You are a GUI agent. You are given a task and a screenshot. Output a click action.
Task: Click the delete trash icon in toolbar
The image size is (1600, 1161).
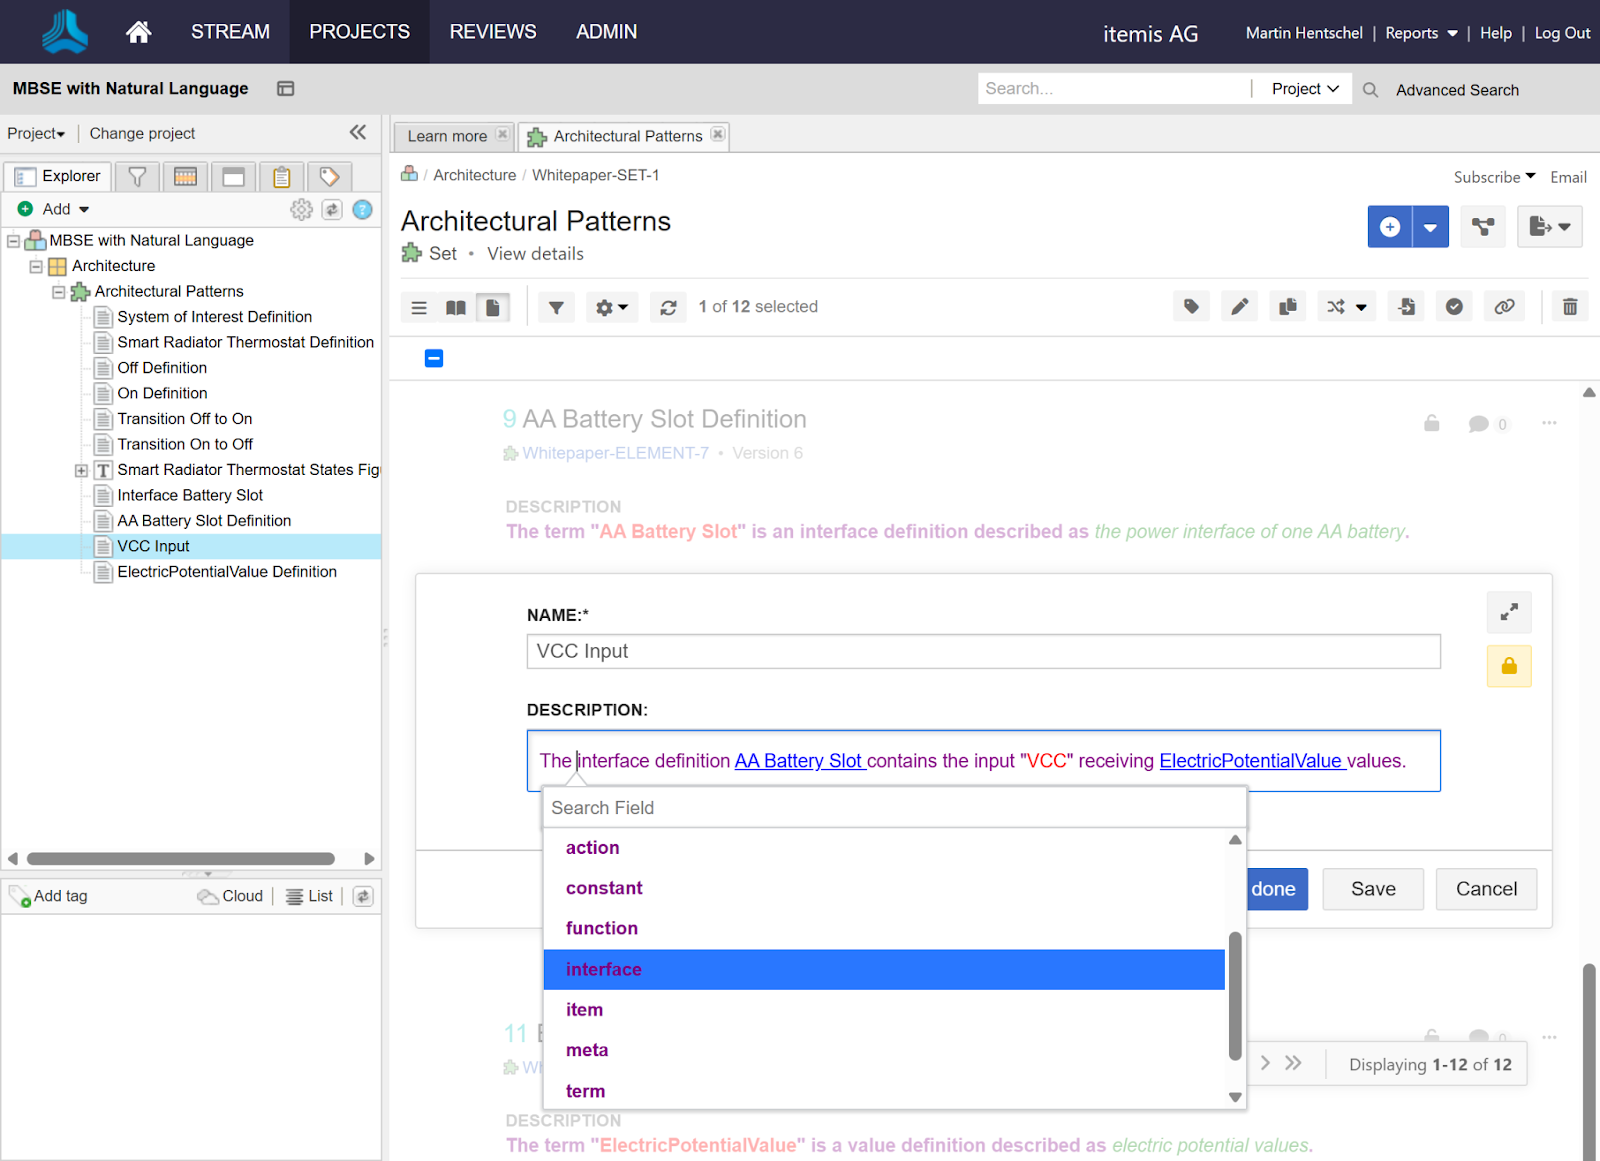(1570, 307)
